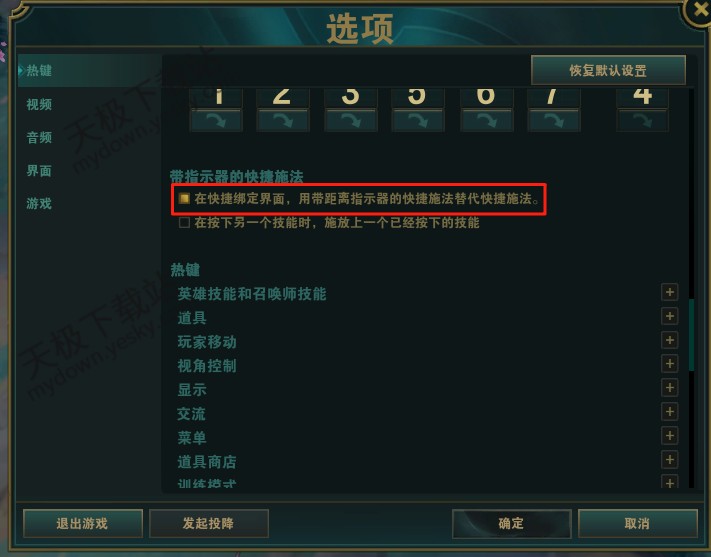
Task: Toggle 带距离指示器的快捷施法 checkbox
Action: pos(184,198)
